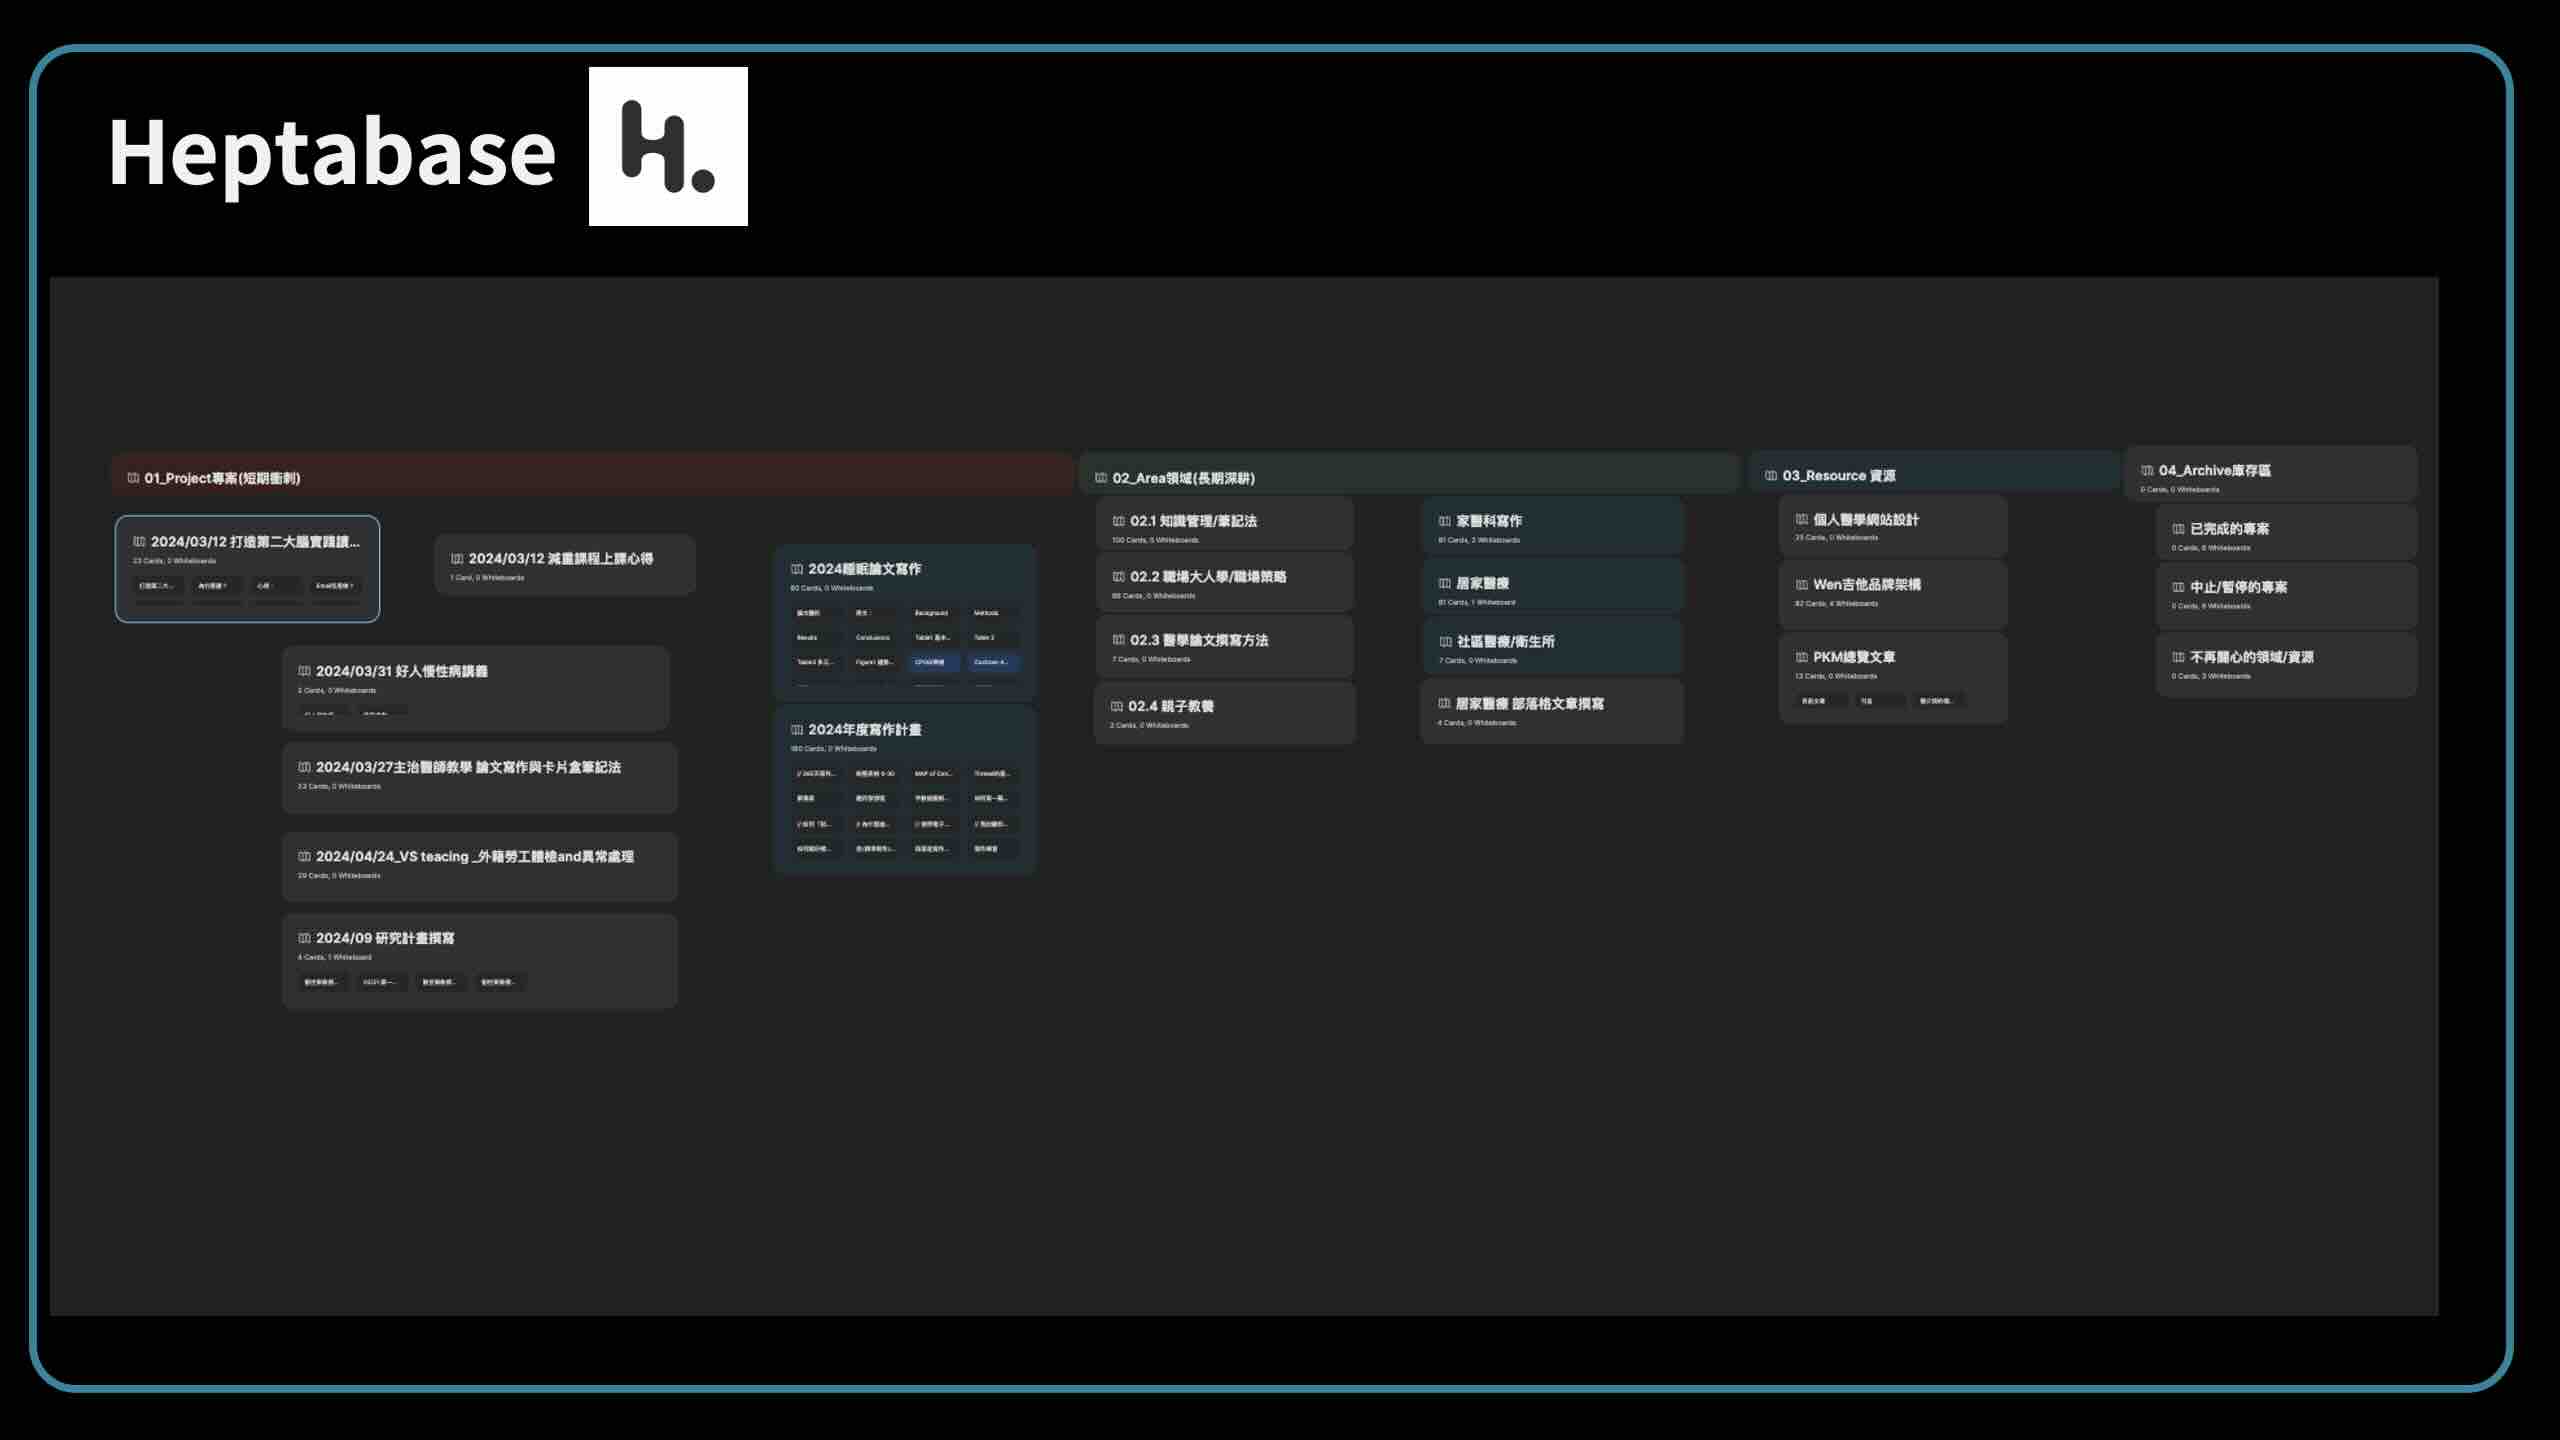The image size is (2560, 1440).
Task: Click whiteboard icon of 家醫科寫作
Action: click(x=1445, y=521)
